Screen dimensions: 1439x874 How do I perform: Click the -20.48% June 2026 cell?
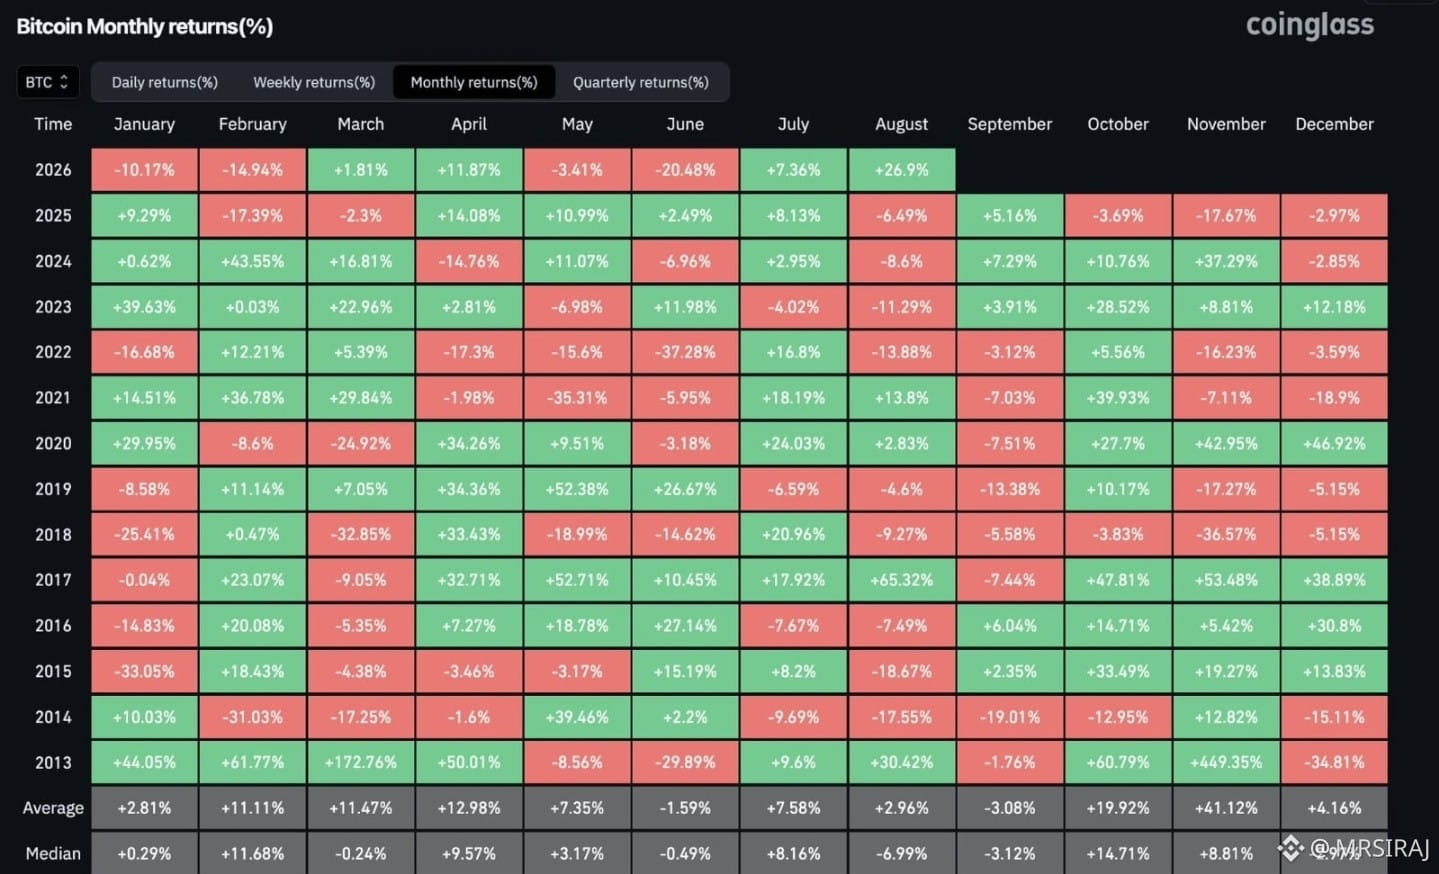pos(685,170)
